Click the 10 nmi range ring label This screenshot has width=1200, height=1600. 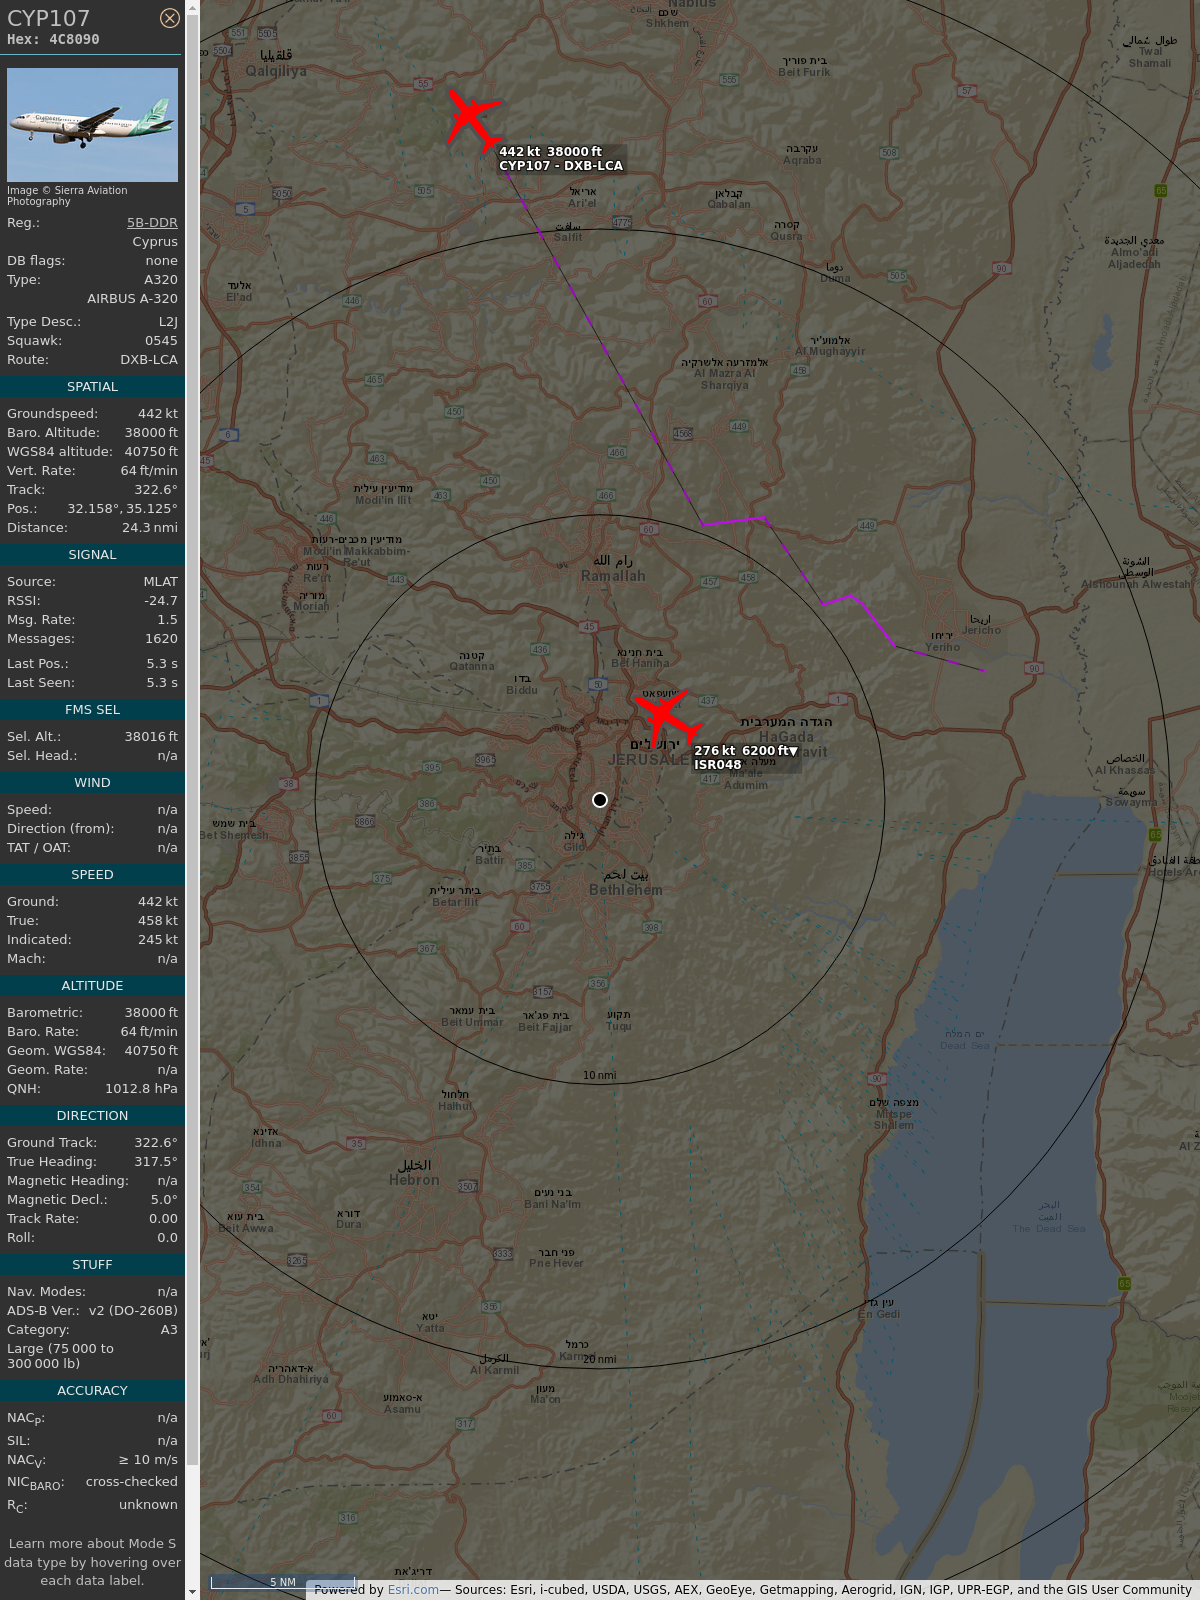click(600, 1076)
